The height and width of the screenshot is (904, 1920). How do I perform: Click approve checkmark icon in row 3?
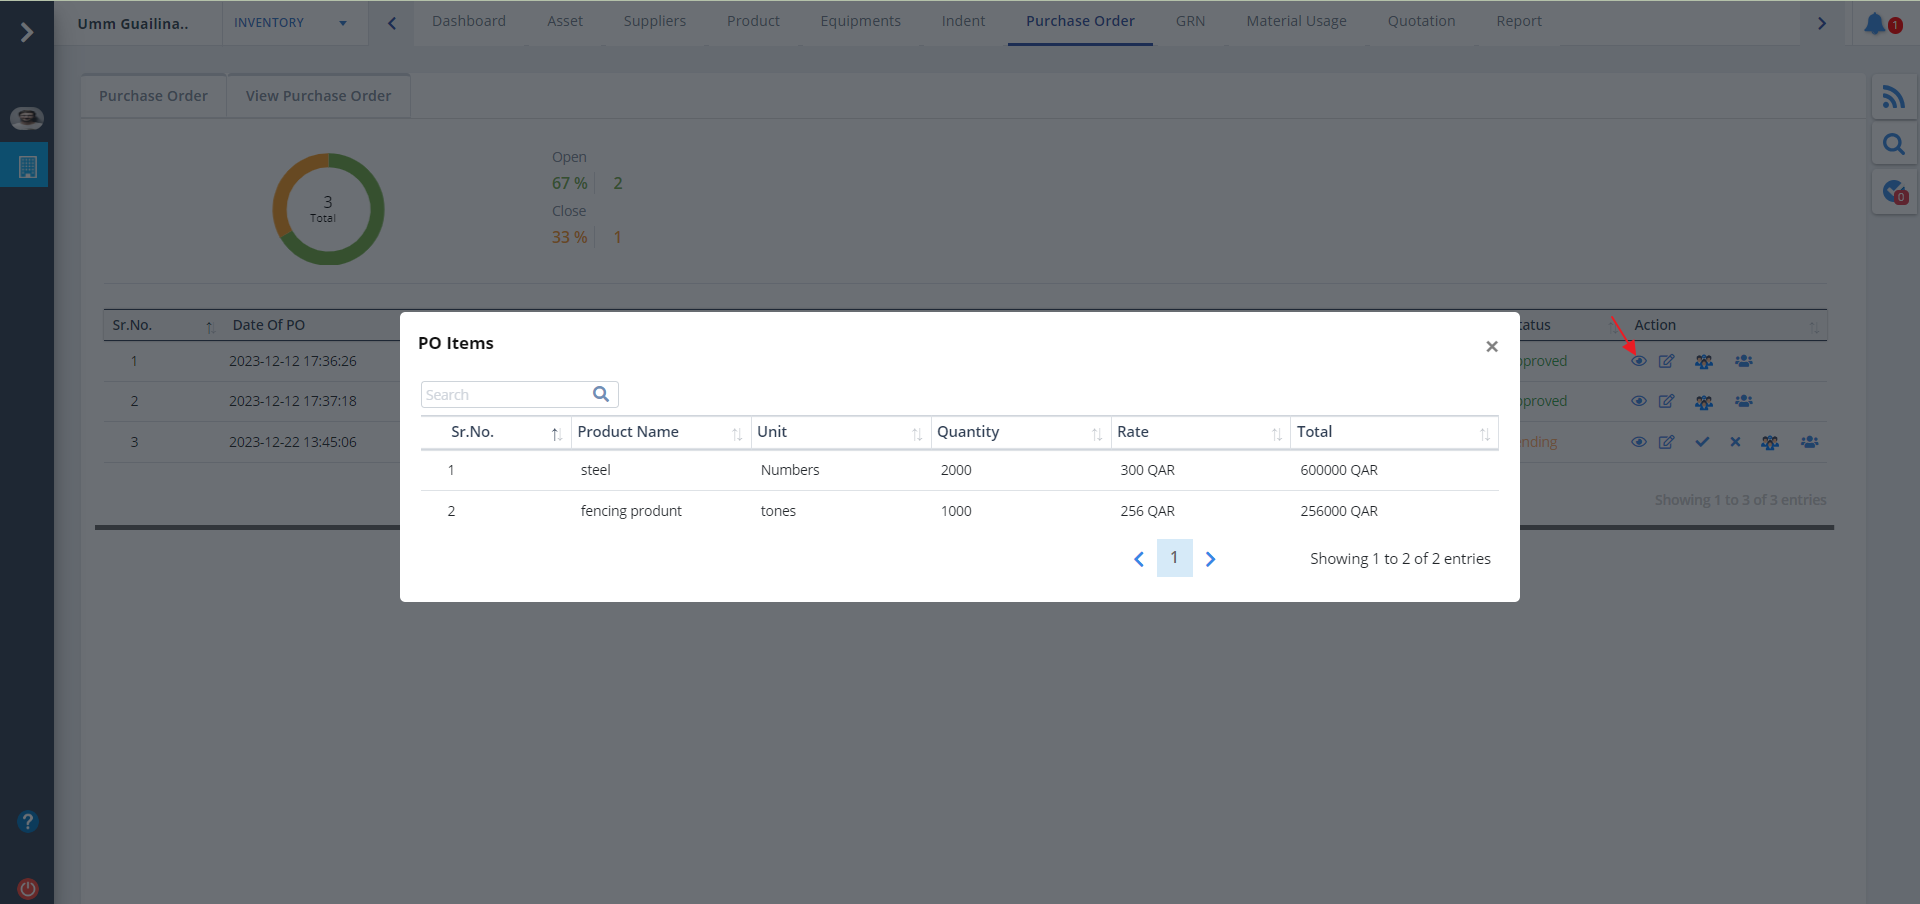[x=1702, y=442]
